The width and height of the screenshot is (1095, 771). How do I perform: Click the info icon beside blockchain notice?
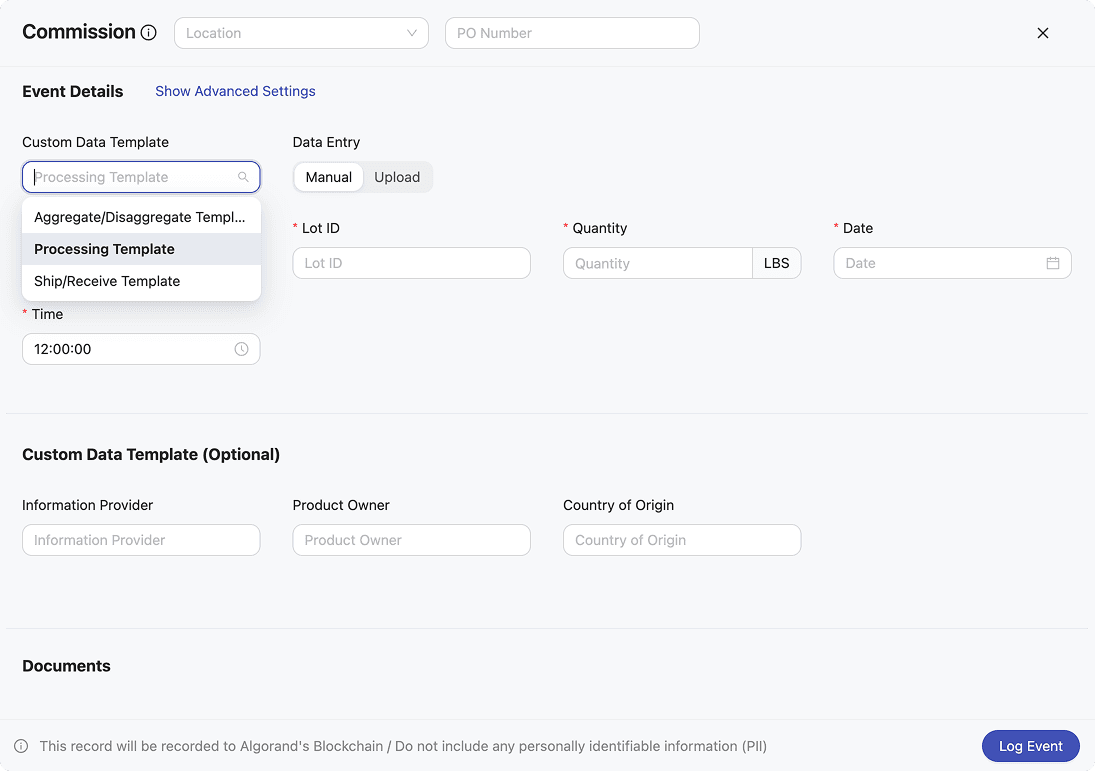[x=21, y=746]
